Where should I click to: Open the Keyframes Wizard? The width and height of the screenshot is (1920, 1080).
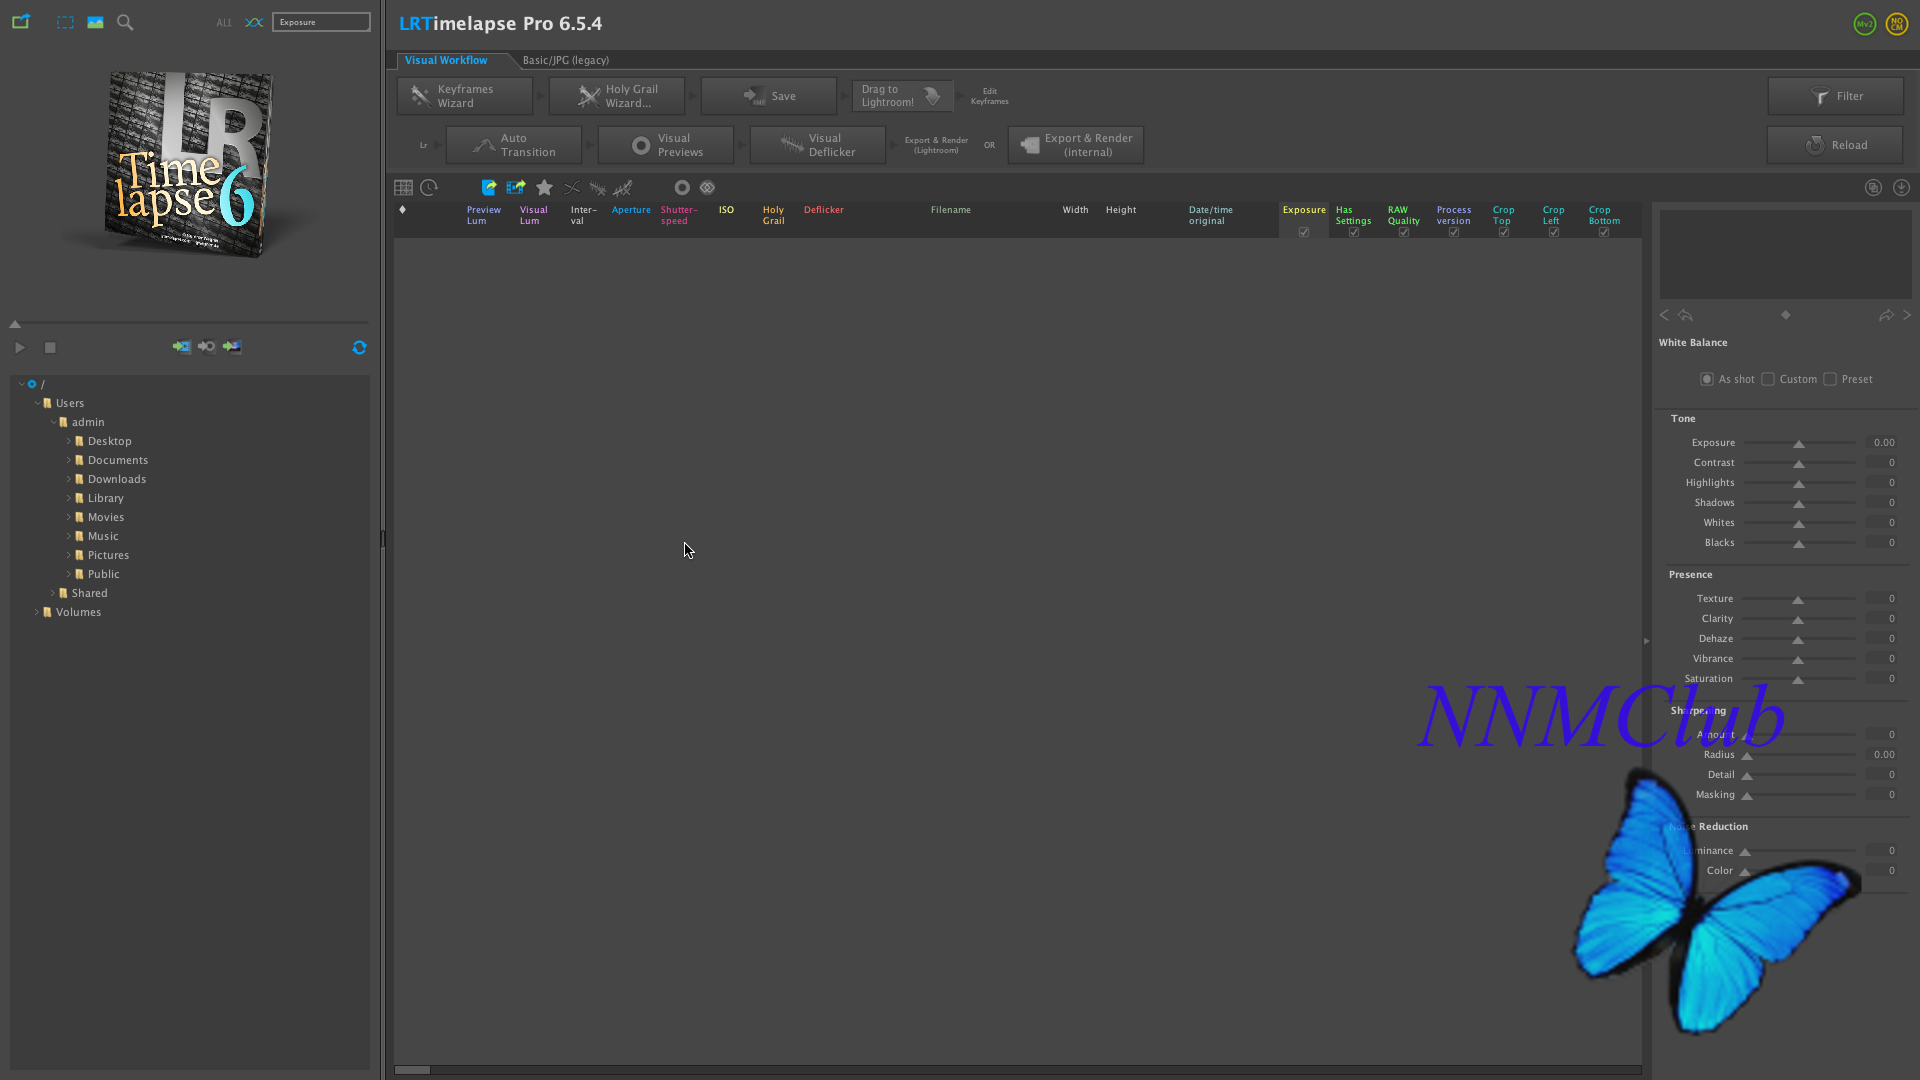tap(465, 96)
